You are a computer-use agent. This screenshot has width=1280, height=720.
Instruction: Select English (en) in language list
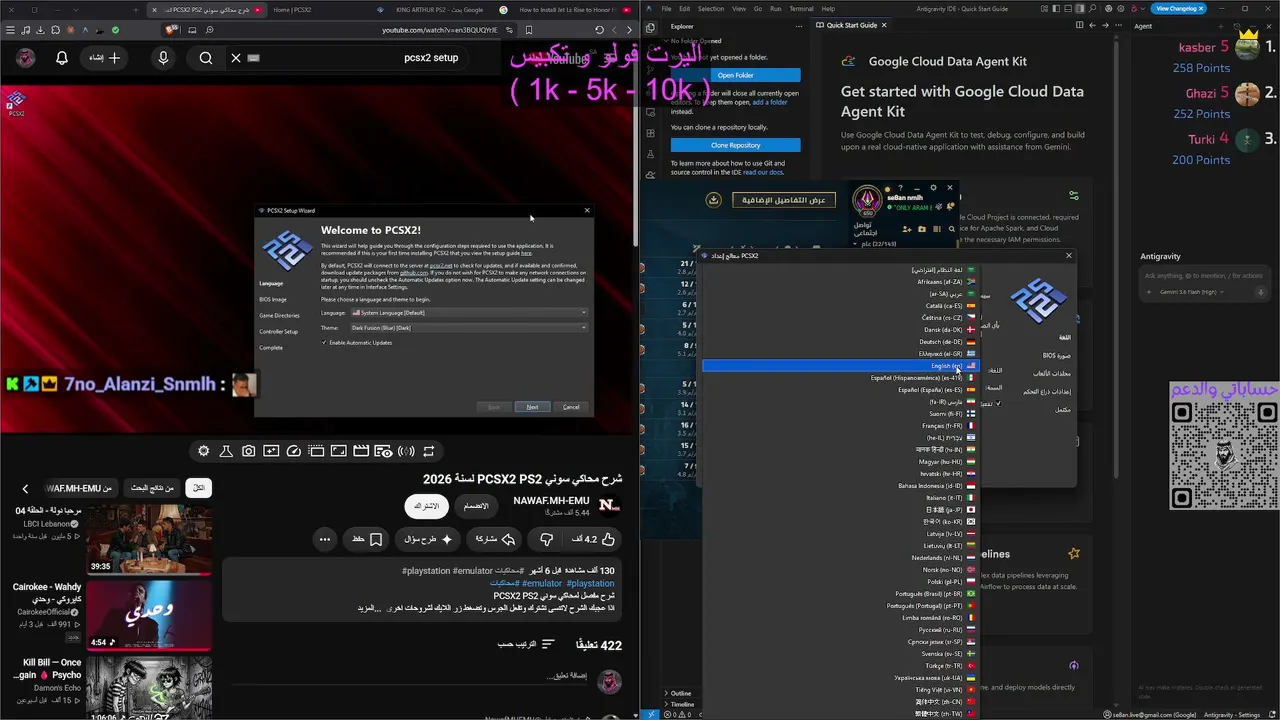(x=840, y=366)
